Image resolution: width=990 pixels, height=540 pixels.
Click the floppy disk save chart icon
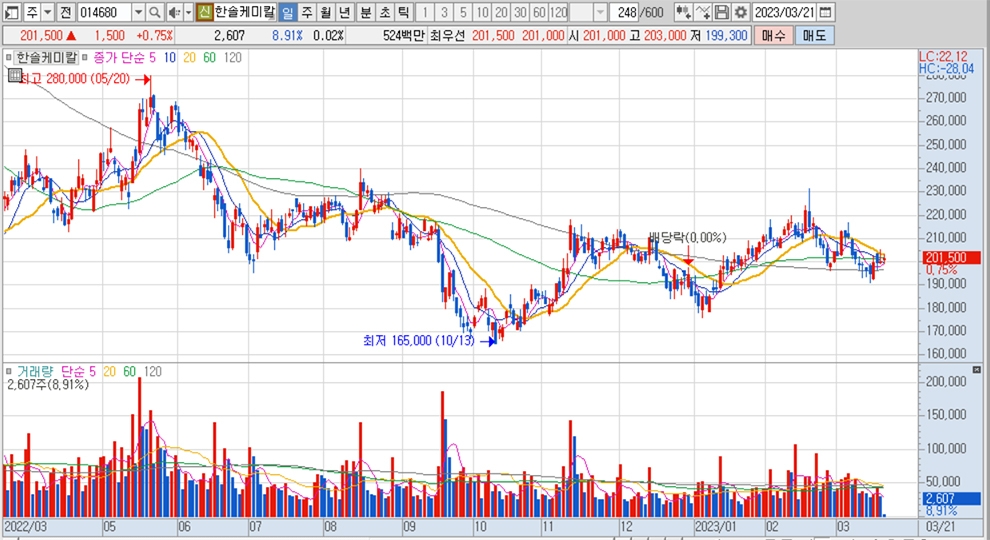coord(722,12)
